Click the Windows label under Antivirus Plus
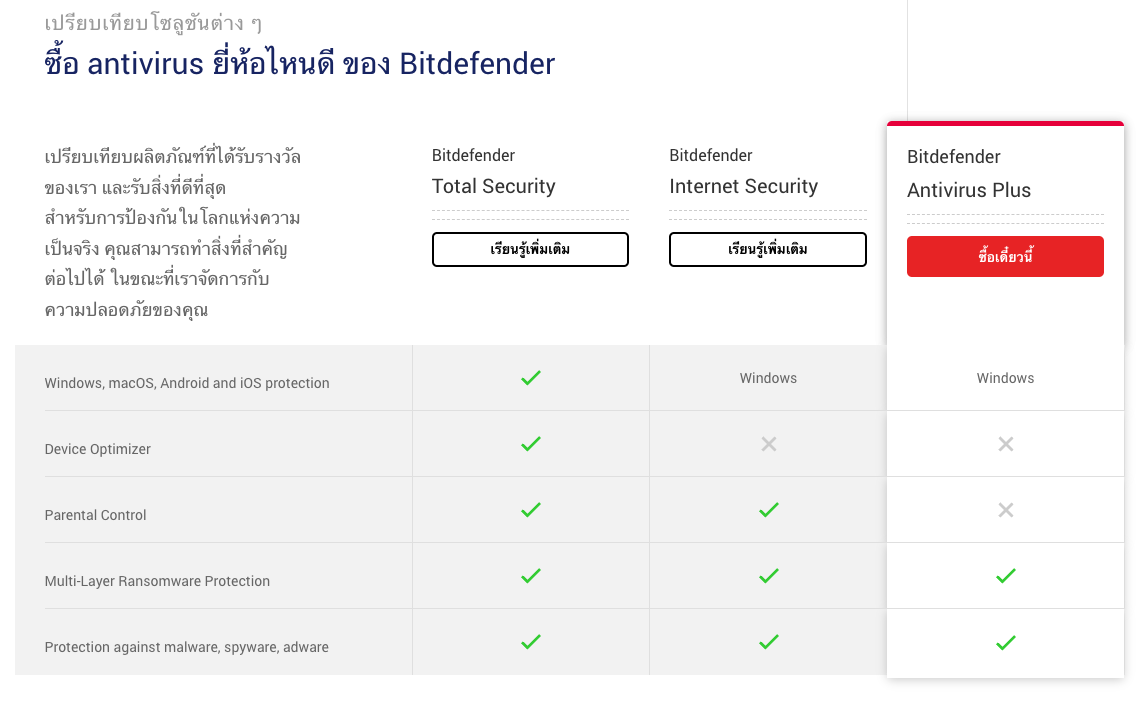Screen dimensions: 1144x704 1005,378
